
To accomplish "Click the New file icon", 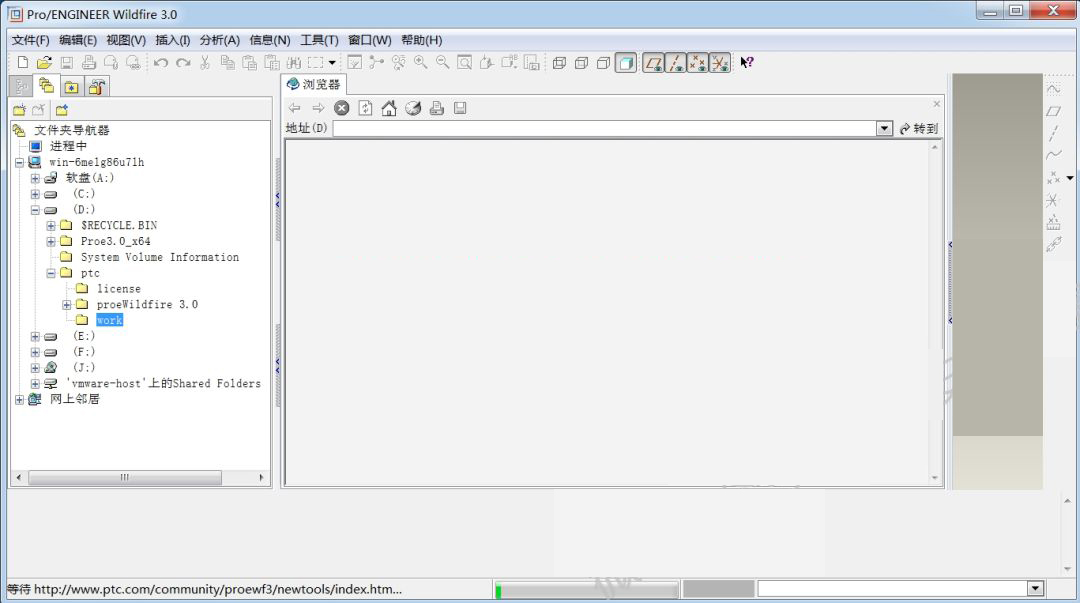I will coord(23,63).
